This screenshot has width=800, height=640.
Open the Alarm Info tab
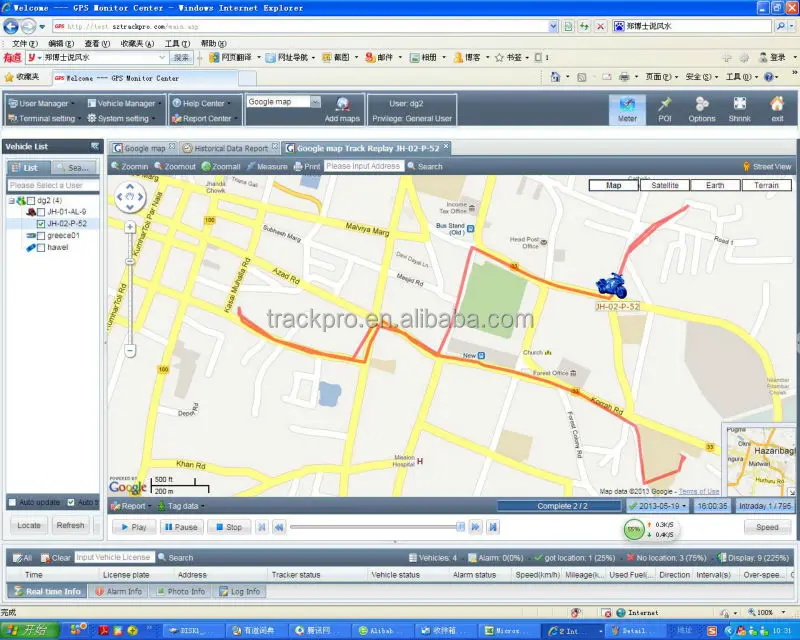coord(118,592)
